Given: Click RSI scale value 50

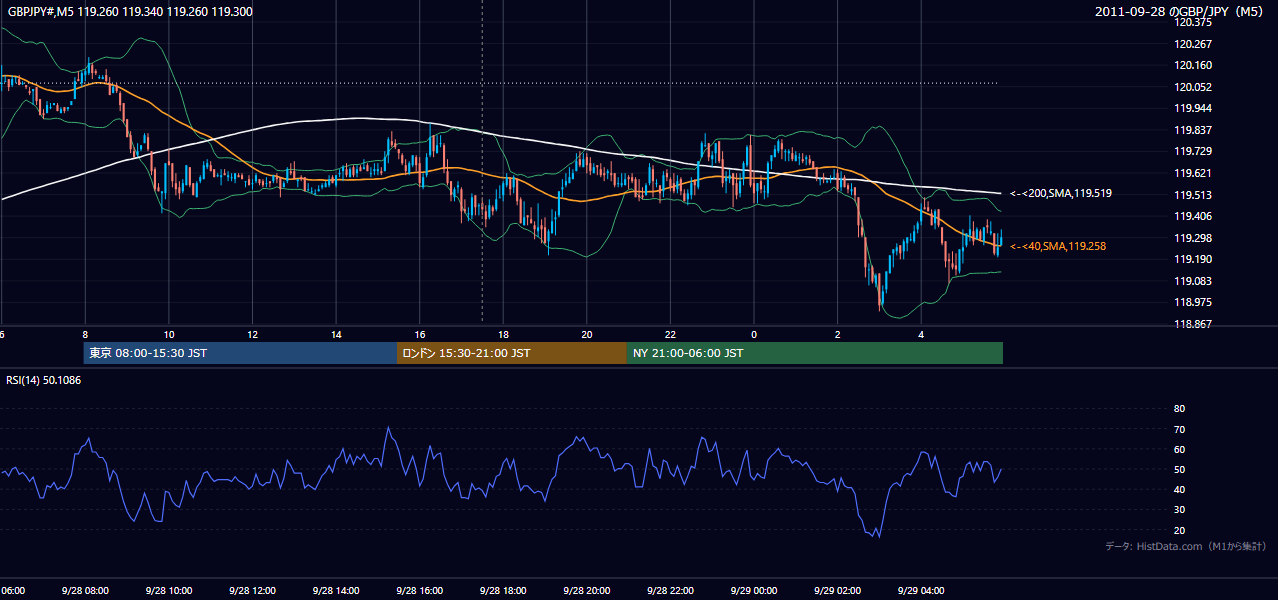Looking at the screenshot, I should pyautogui.click(x=1179, y=469).
